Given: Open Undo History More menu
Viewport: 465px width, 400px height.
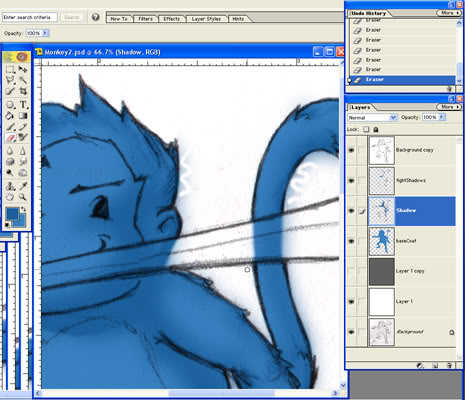Looking at the screenshot, I should point(449,13).
